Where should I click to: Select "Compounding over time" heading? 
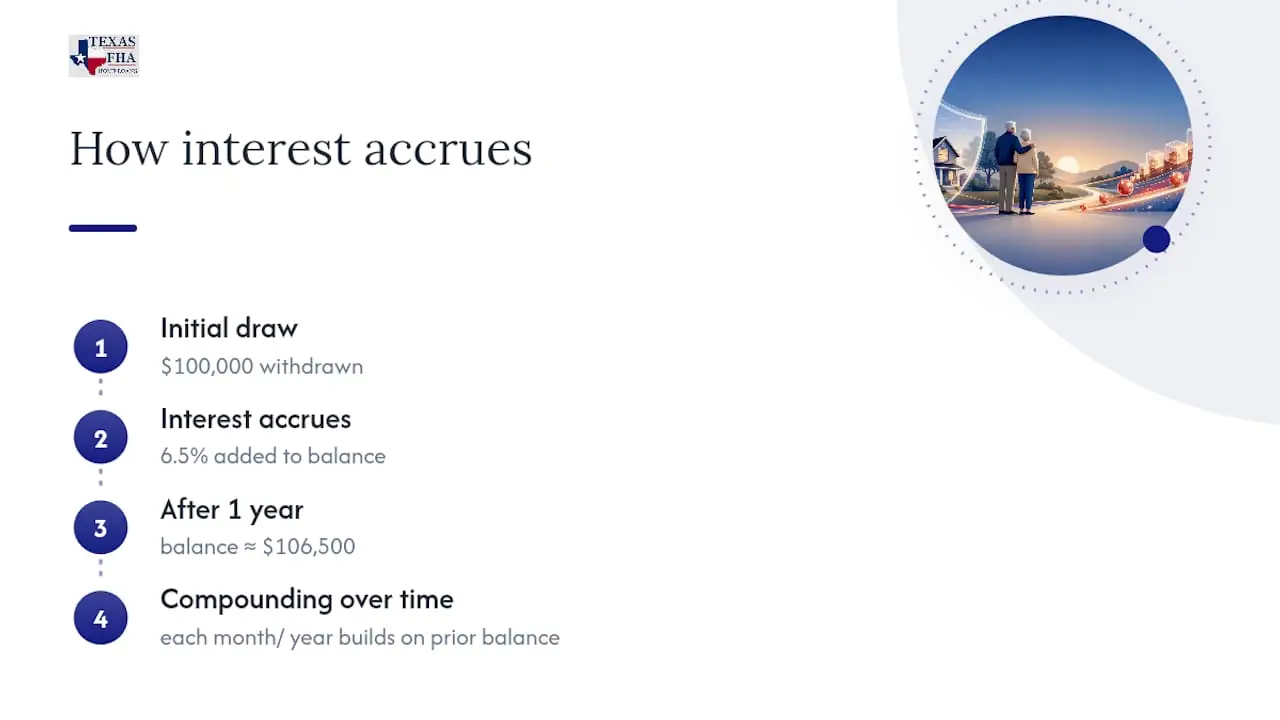click(307, 599)
